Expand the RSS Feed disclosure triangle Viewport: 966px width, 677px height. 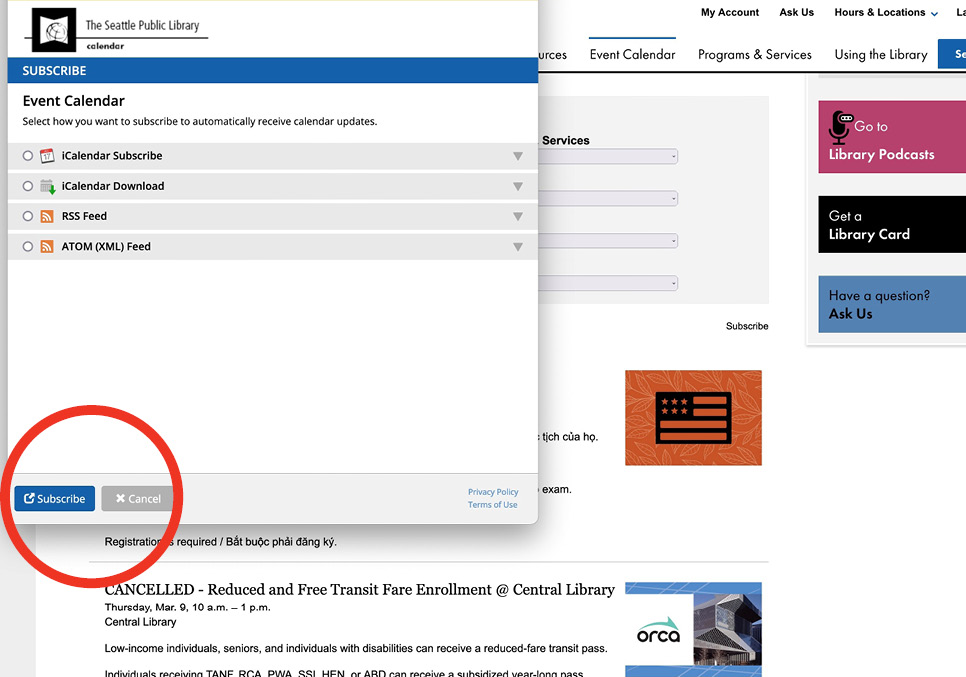[518, 215]
